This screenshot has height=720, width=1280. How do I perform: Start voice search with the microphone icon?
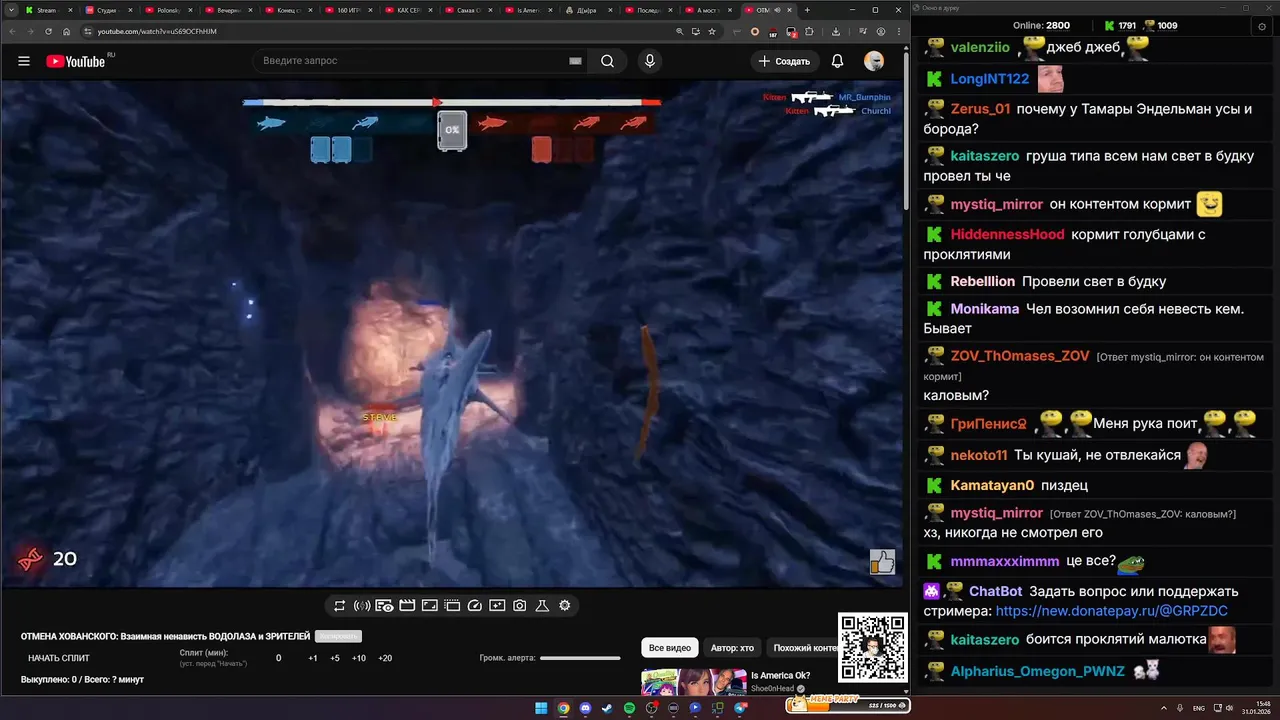(x=650, y=61)
